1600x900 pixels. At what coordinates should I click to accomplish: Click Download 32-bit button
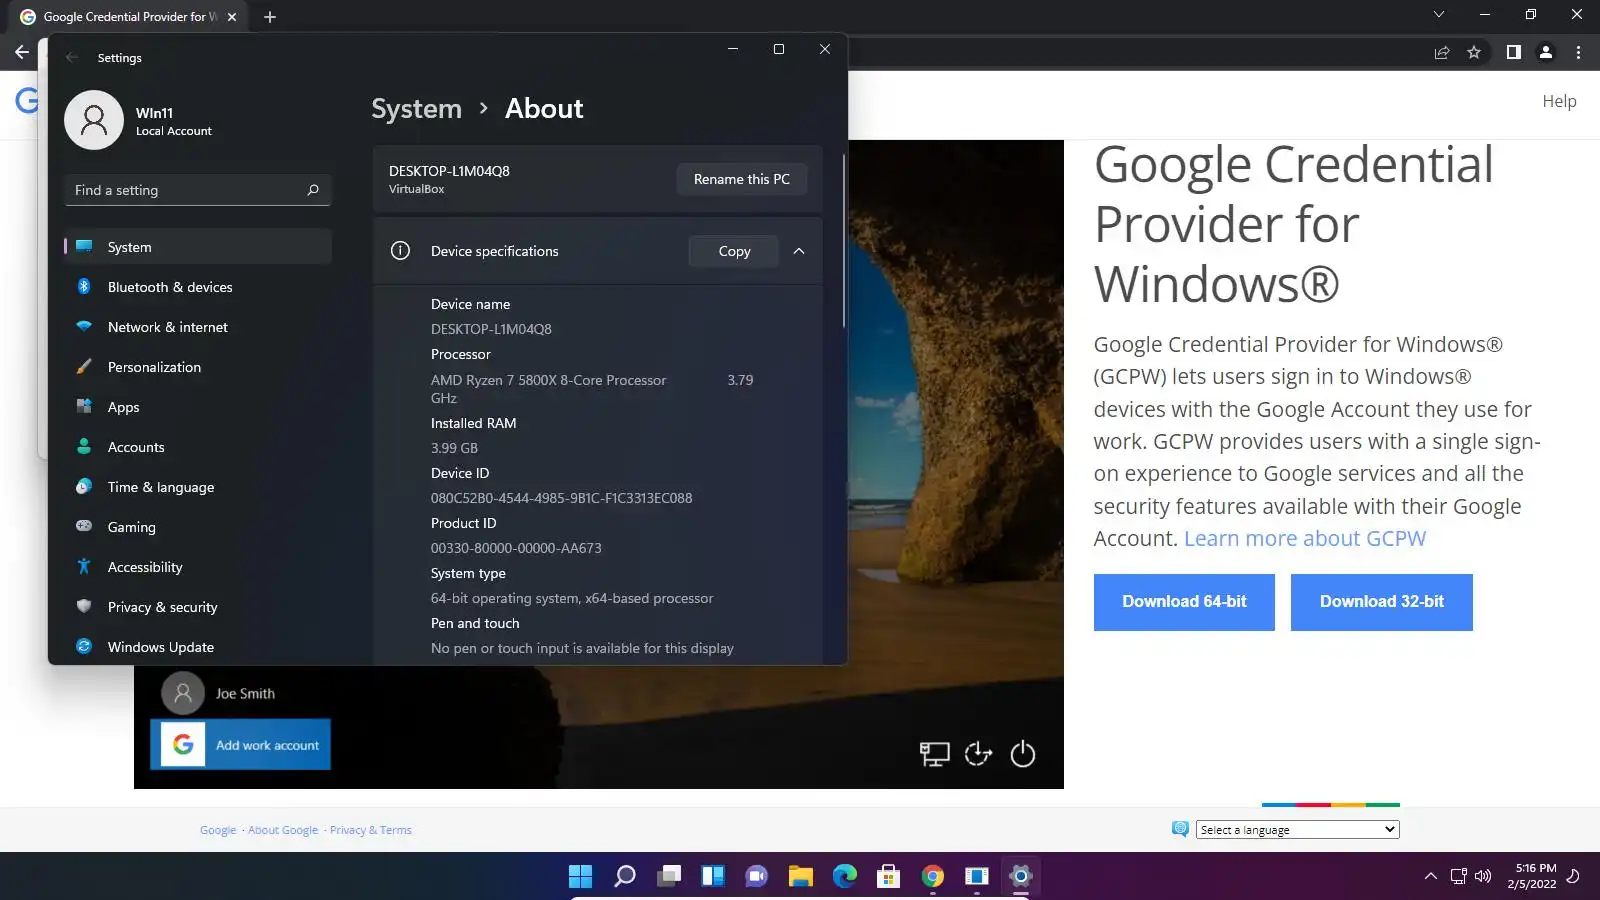coord(1382,602)
